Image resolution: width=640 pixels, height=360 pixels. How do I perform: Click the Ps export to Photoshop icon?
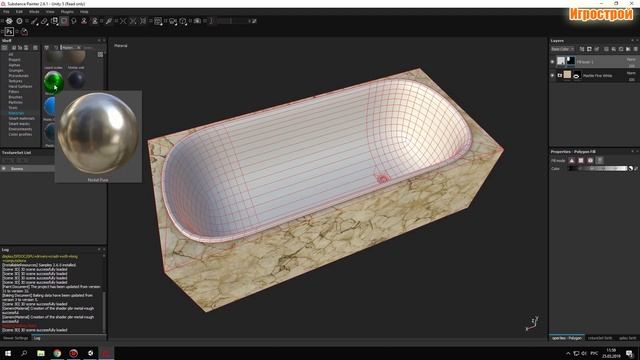click(x=9, y=31)
